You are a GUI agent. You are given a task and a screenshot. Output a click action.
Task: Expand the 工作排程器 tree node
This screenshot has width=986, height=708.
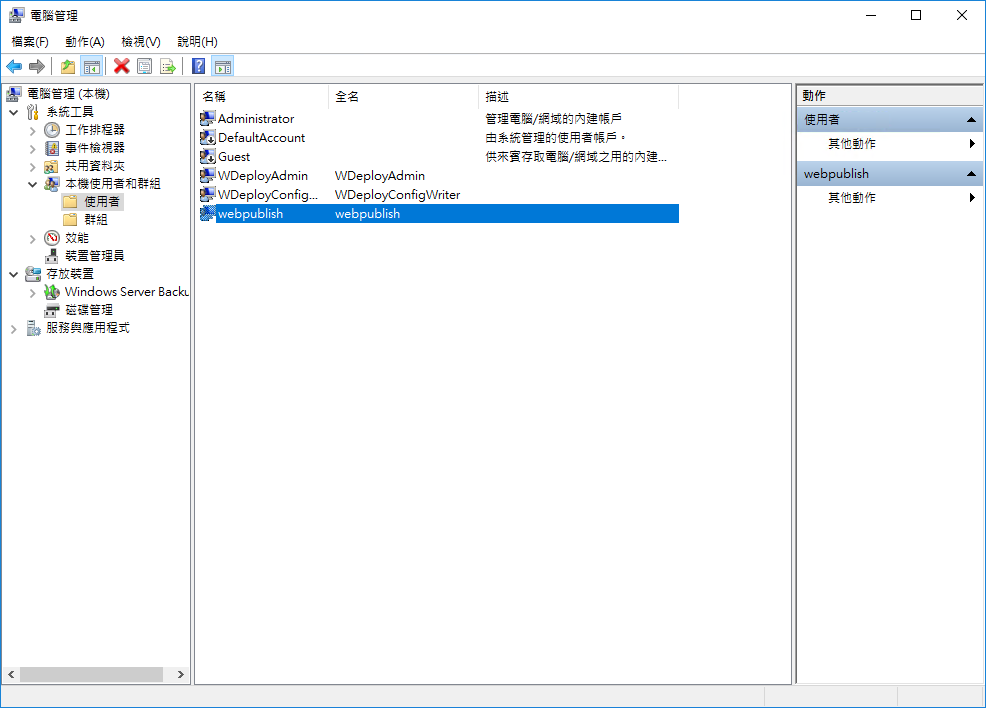click(x=33, y=130)
